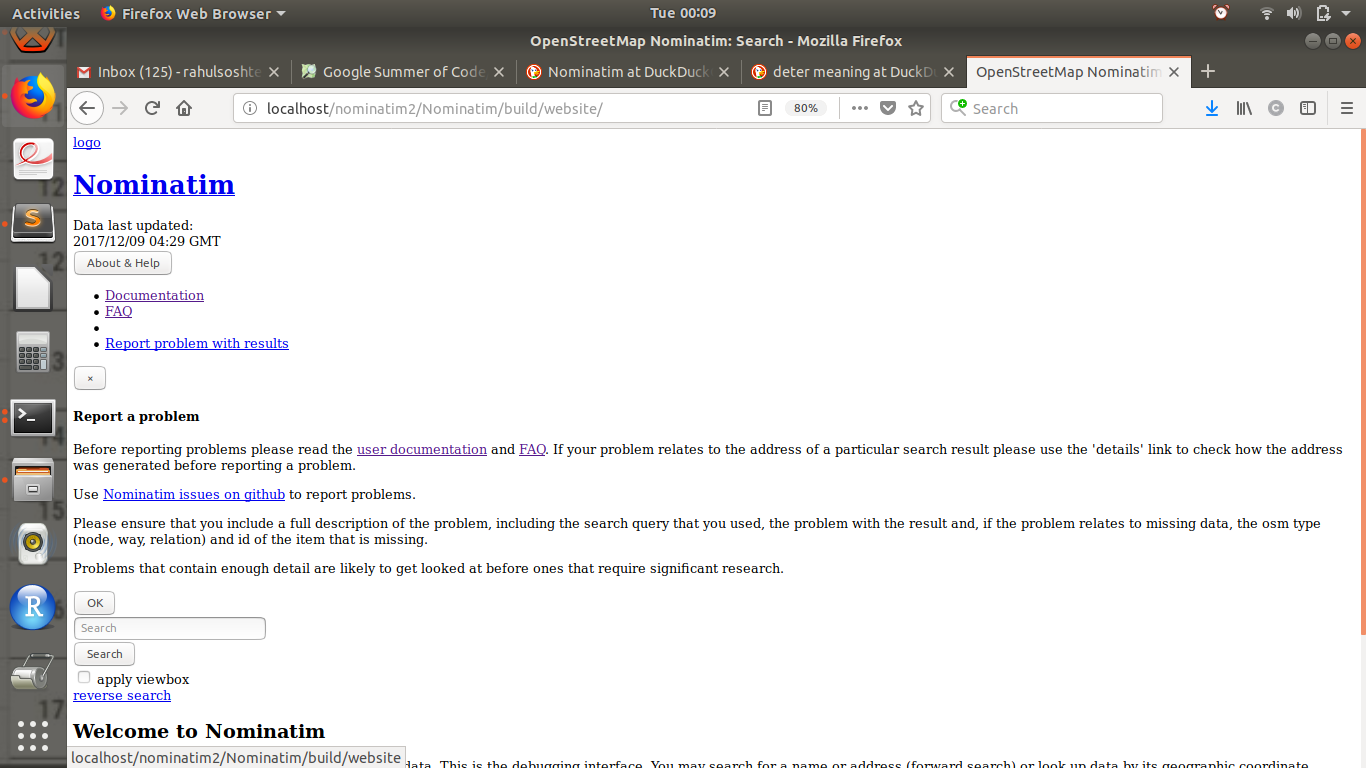Open Nominatim issues on github link

coord(194,494)
